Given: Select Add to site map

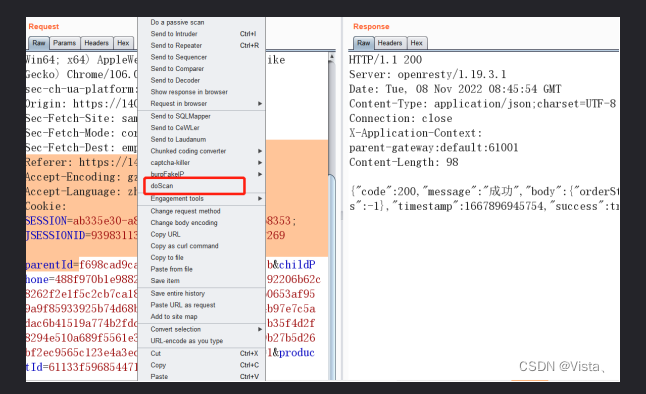Looking at the screenshot, I should point(201,317).
